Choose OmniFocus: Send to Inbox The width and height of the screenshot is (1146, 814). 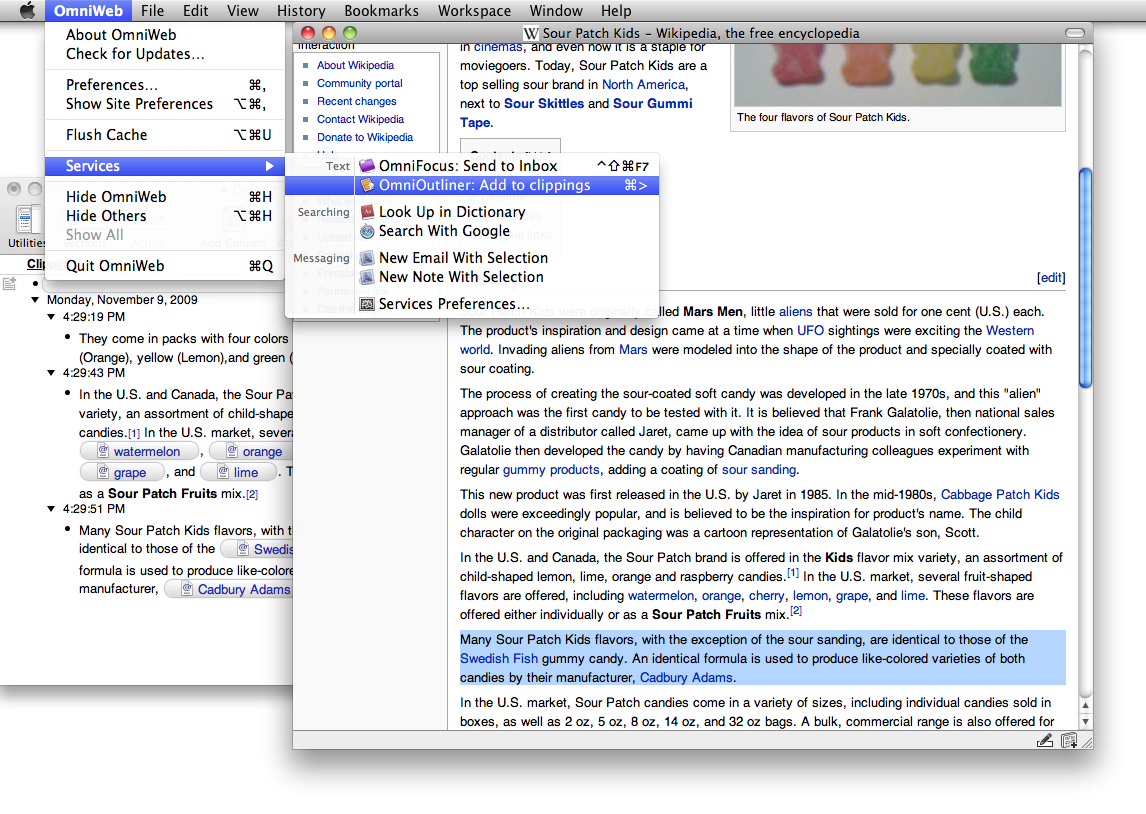[x=468, y=166]
